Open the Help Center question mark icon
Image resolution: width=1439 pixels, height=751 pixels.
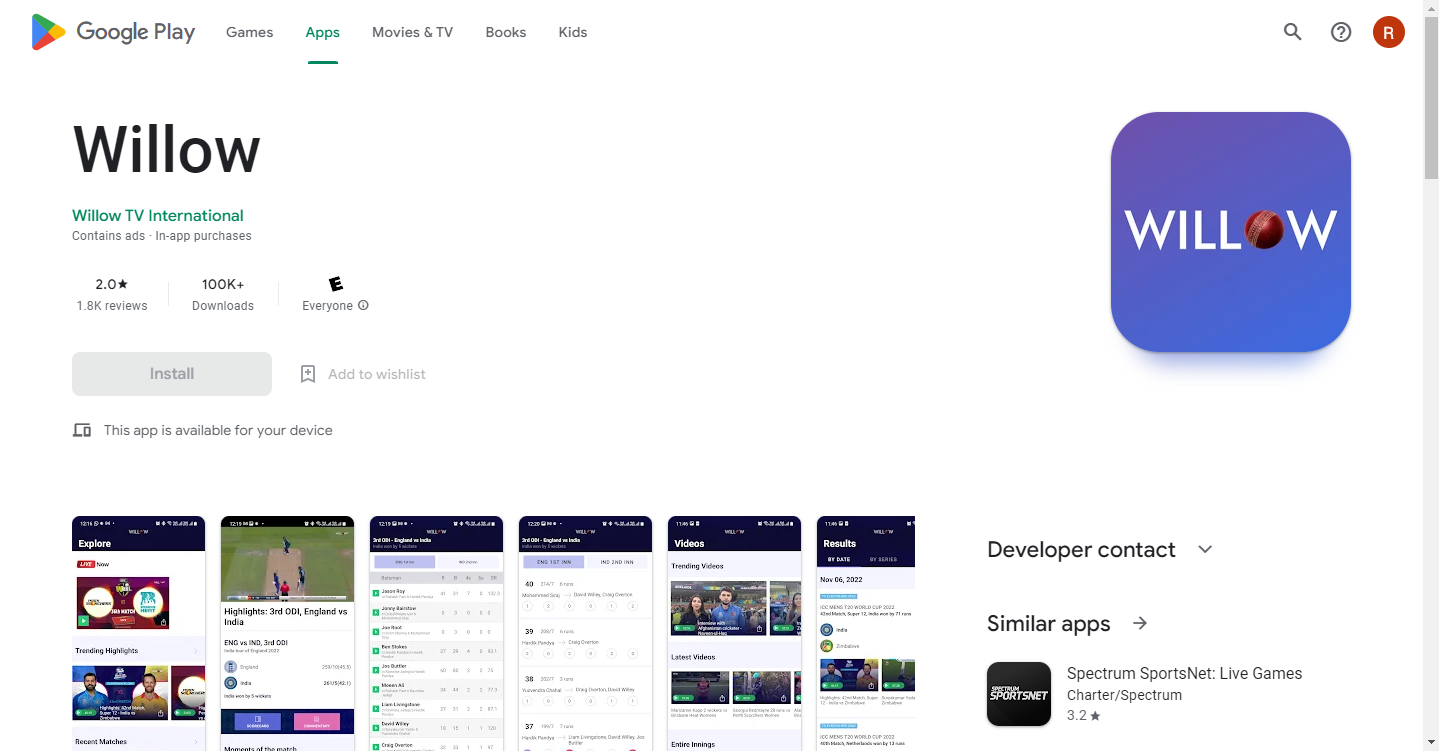(x=1341, y=32)
